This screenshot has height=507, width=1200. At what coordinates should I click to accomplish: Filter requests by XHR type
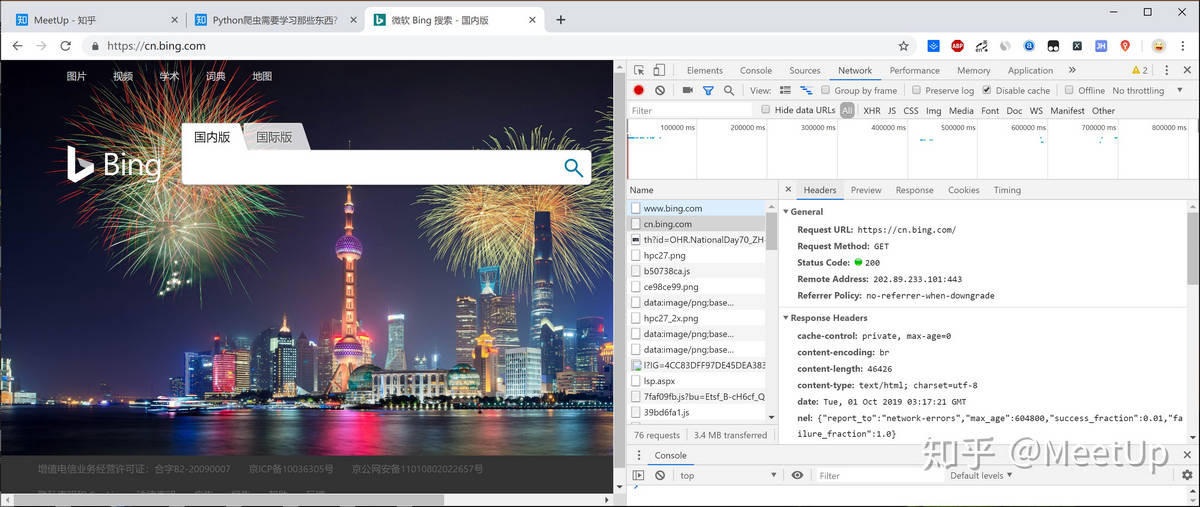pyautogui.click(x=871, y=111)
